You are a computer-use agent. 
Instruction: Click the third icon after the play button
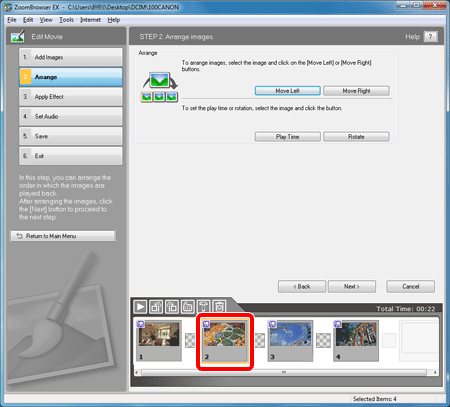[x=188, y=306]
